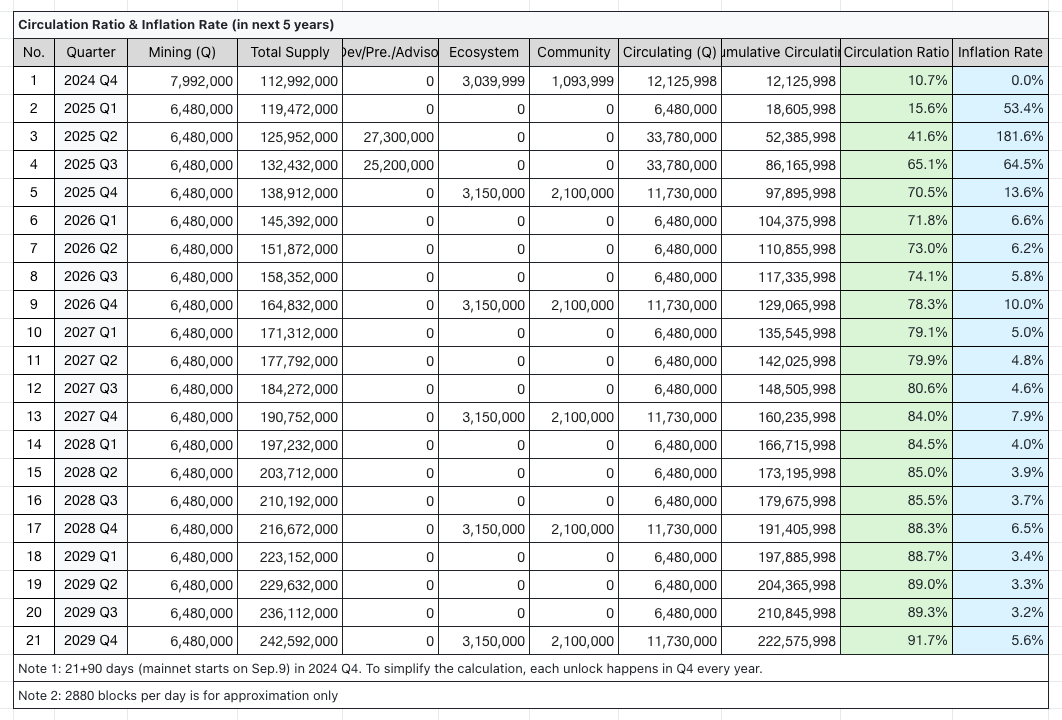Select the inflation rate 6.5% cell
Viewport: 1062px width, 720px height.
[1000, 528]
